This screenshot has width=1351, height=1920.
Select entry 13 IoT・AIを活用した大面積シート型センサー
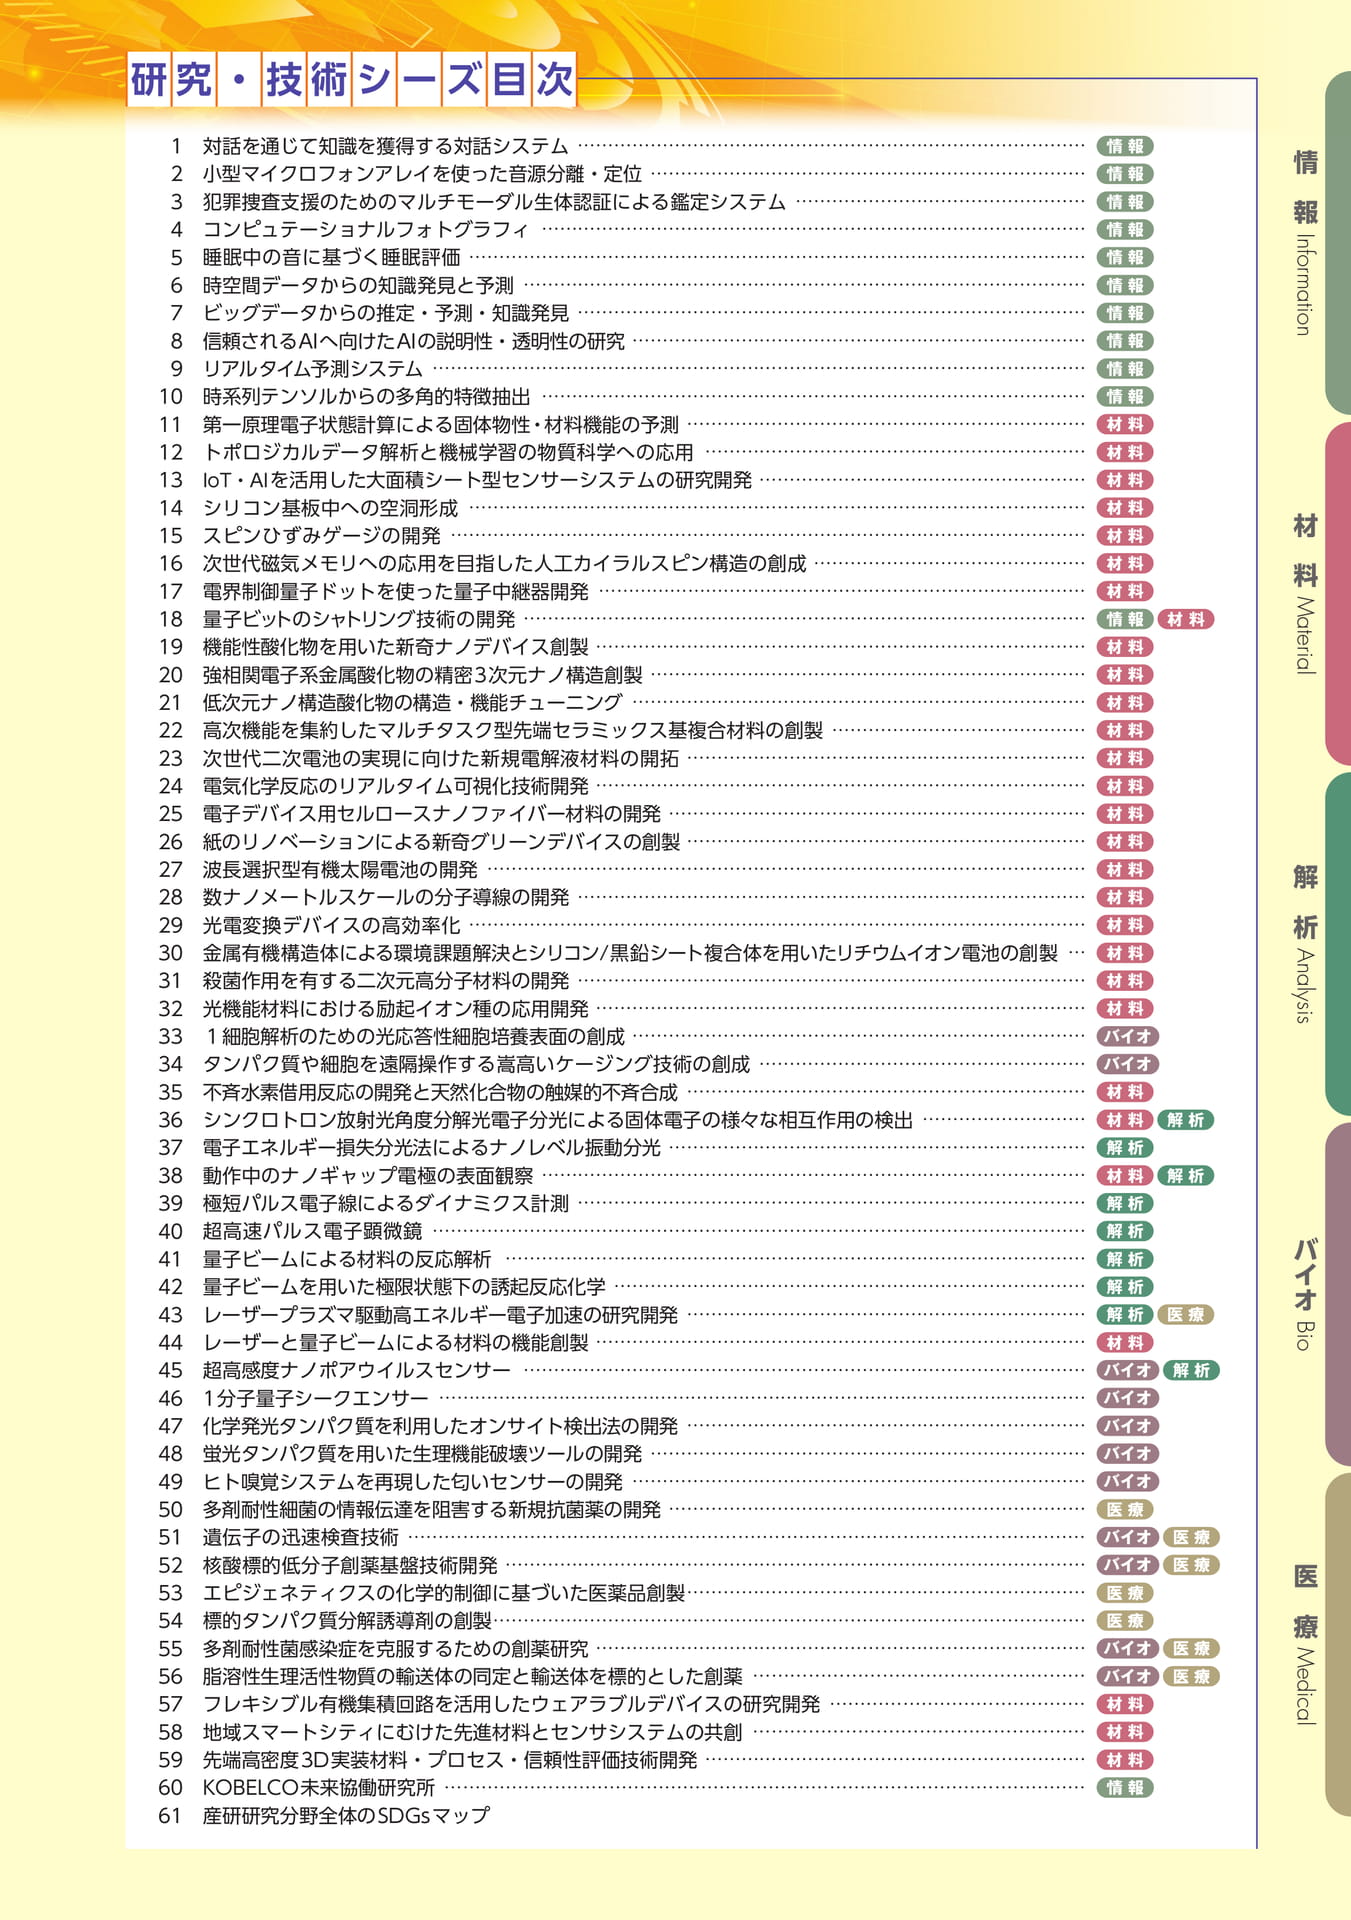[477, 480]
